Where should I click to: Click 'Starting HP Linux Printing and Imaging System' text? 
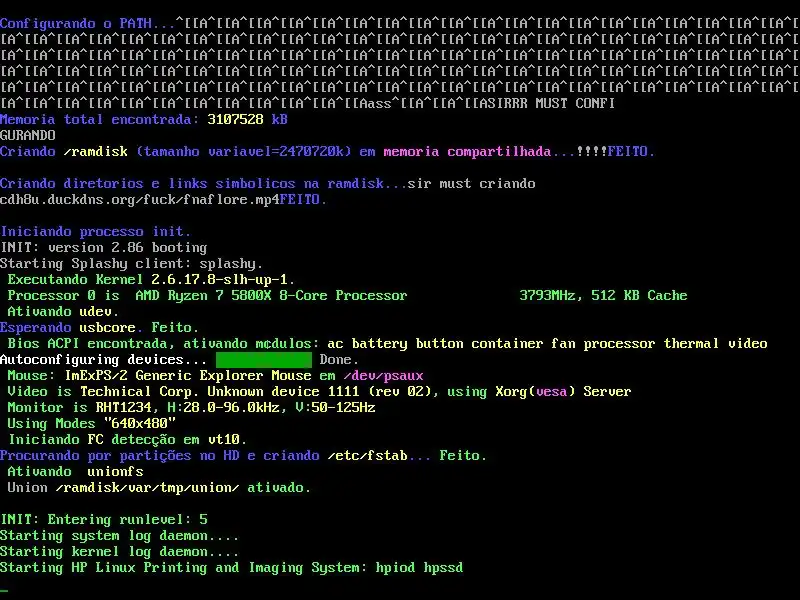[x=182, y=567]
